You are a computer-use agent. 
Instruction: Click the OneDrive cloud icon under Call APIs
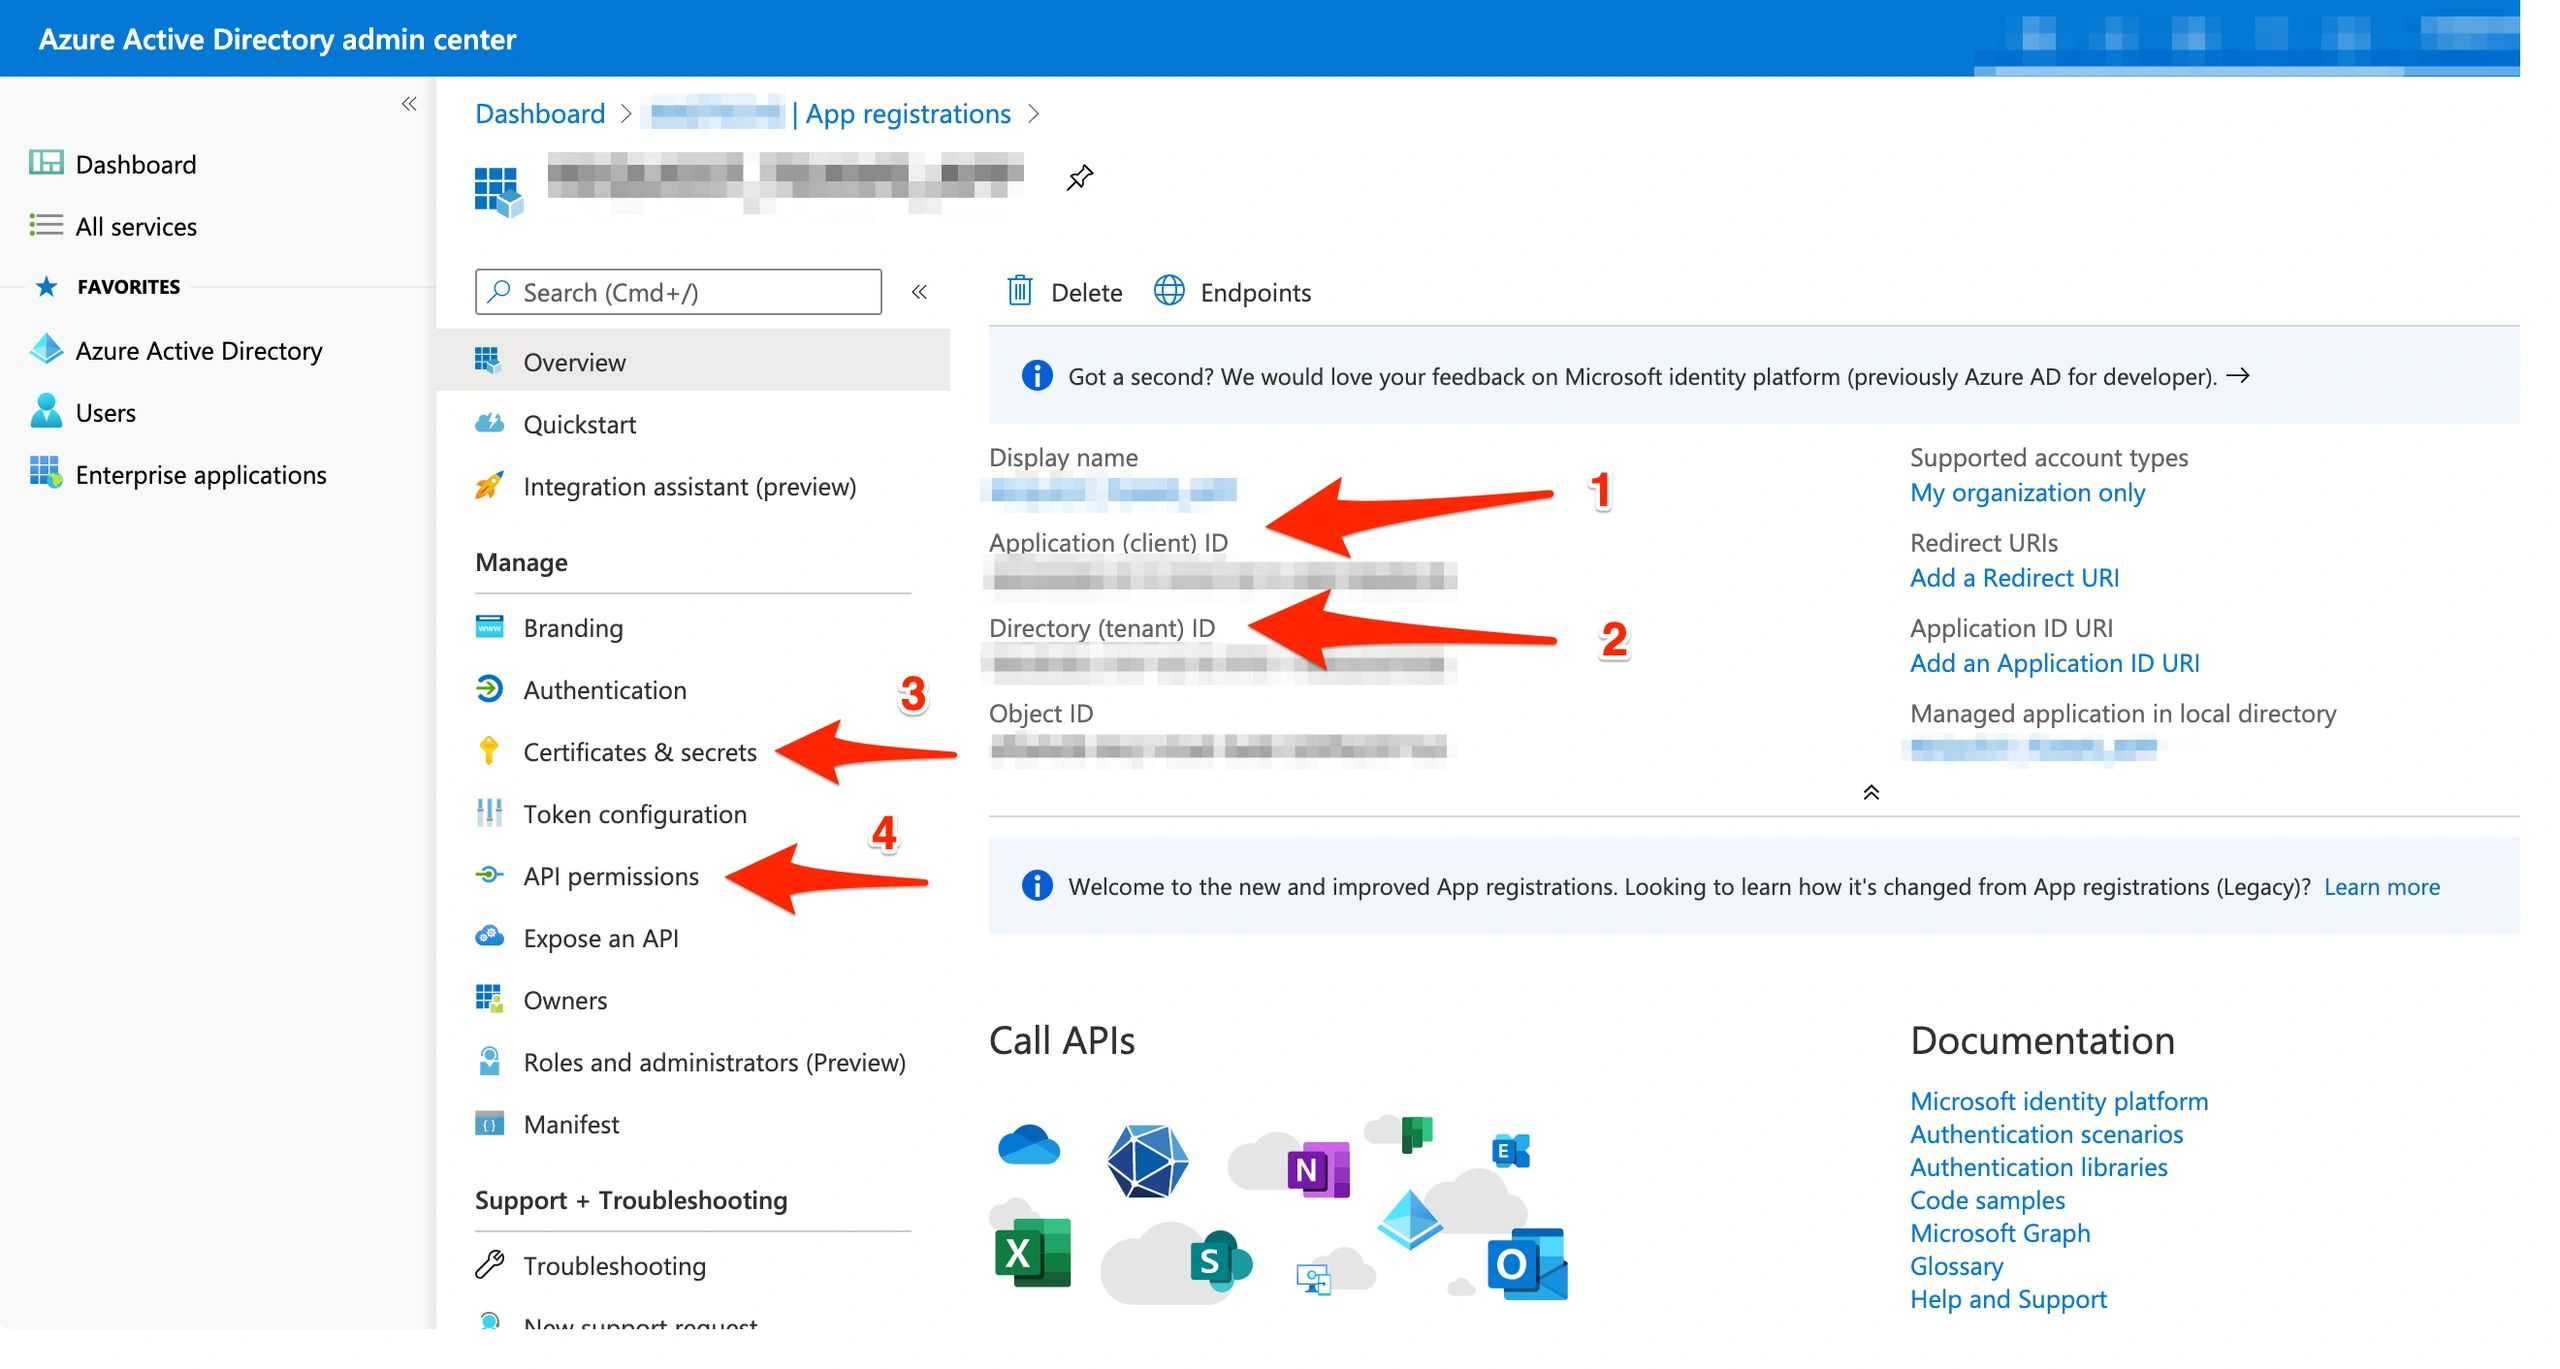(x=1028, y=1145)
